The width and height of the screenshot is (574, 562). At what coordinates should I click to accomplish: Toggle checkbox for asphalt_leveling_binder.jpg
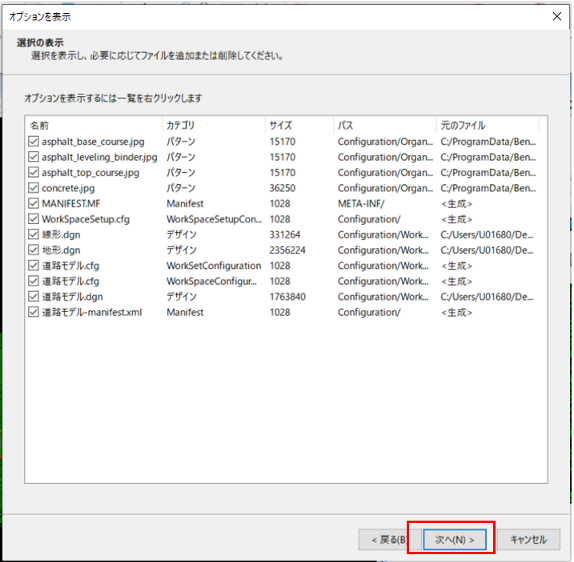tap(33, 157)
